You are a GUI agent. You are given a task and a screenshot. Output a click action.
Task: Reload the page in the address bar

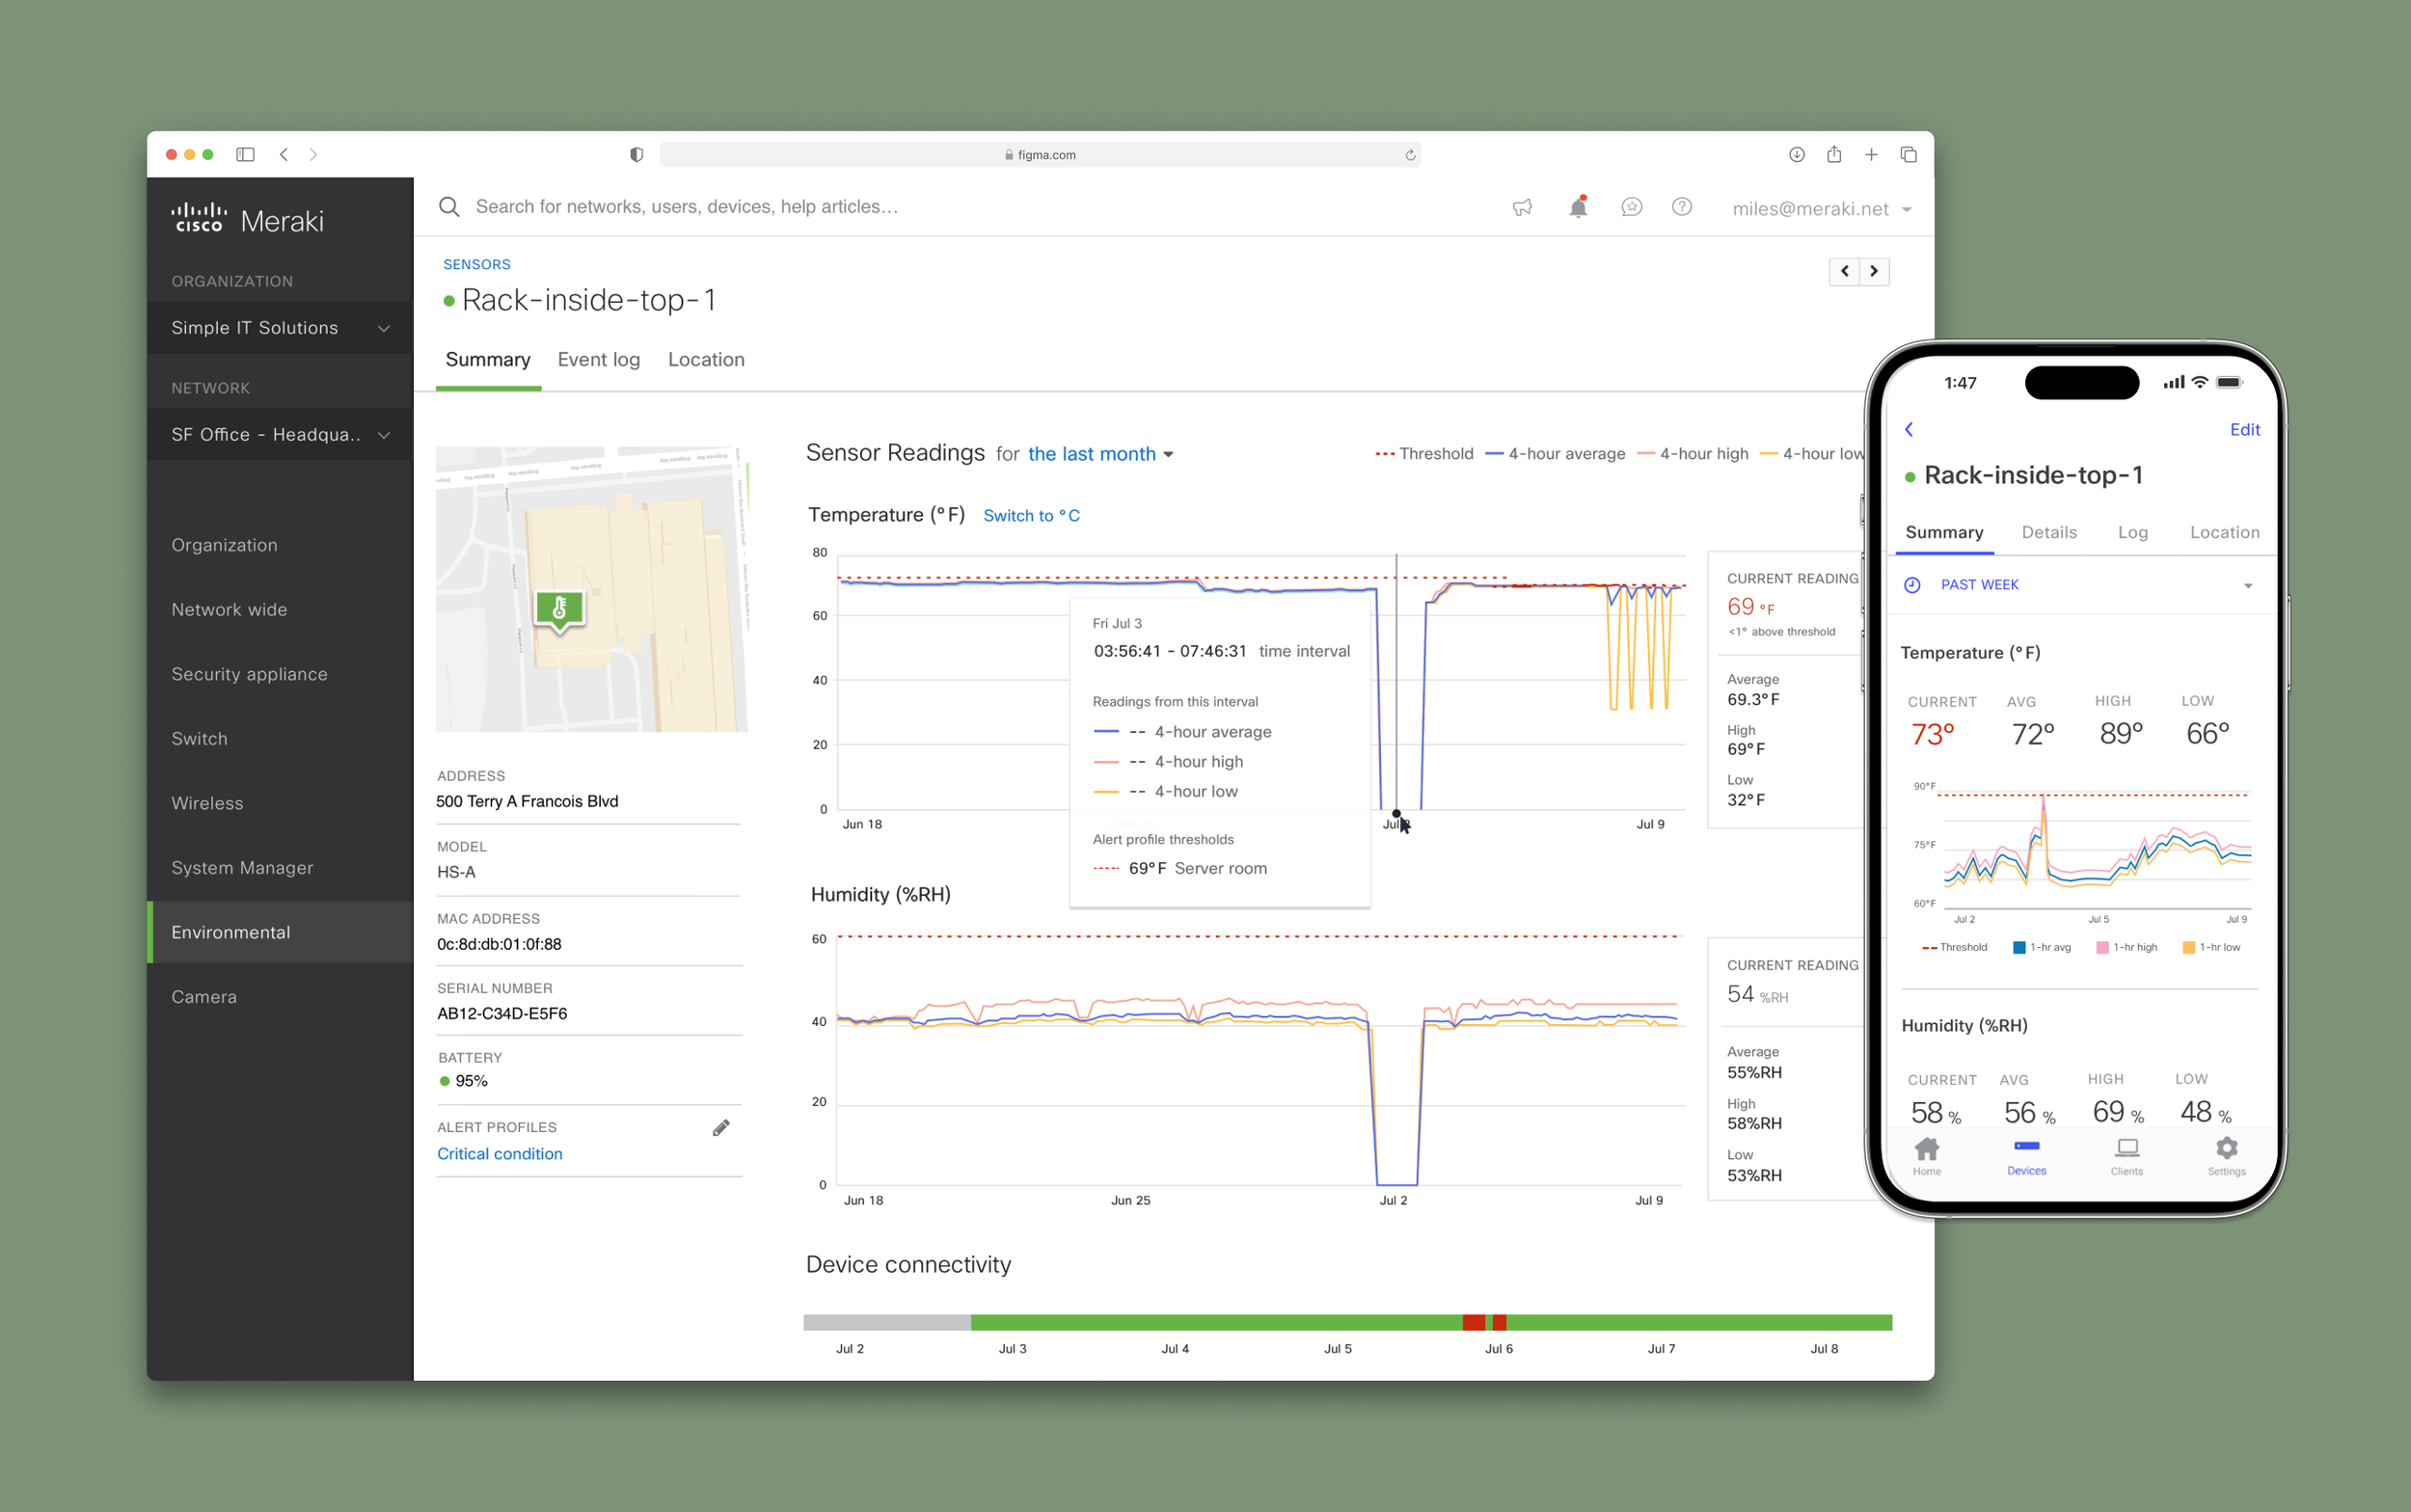point(1410,155)
